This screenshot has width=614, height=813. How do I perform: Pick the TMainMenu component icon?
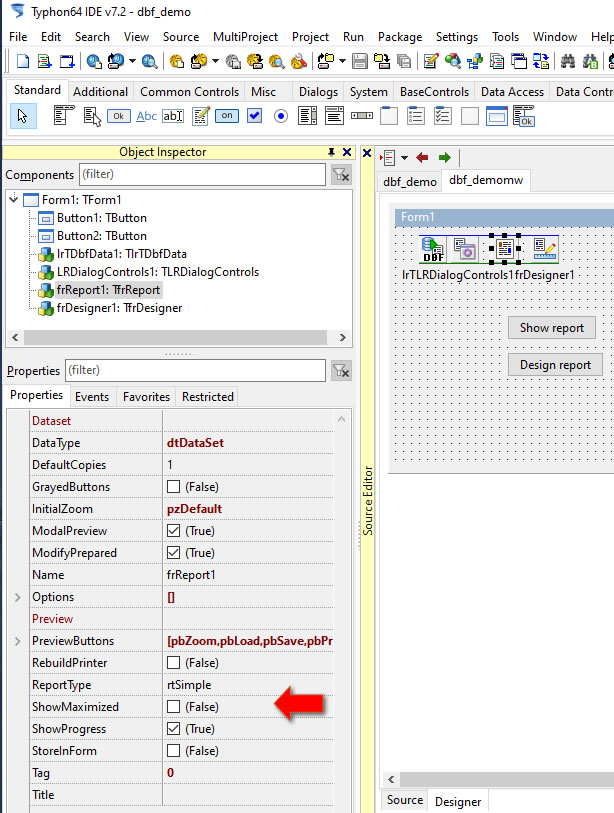pos(64,116)
